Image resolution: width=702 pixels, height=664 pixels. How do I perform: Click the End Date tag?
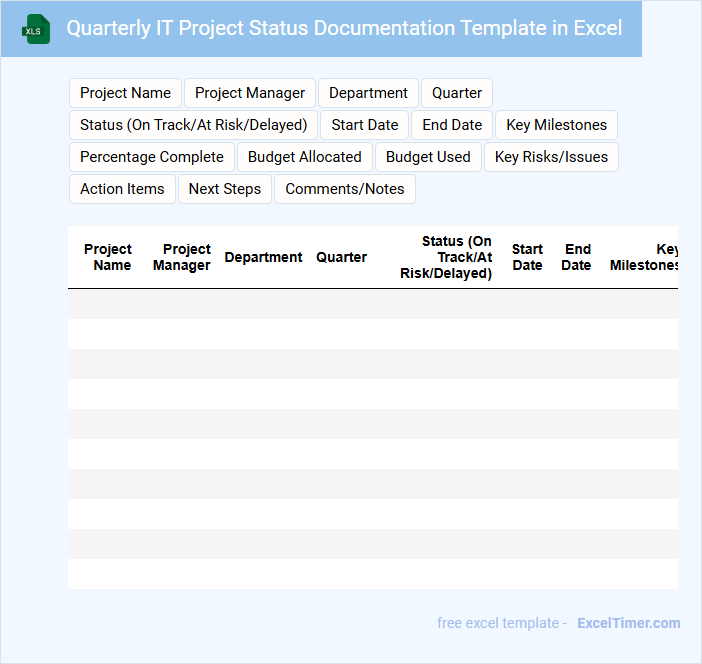tap(452, 125)
